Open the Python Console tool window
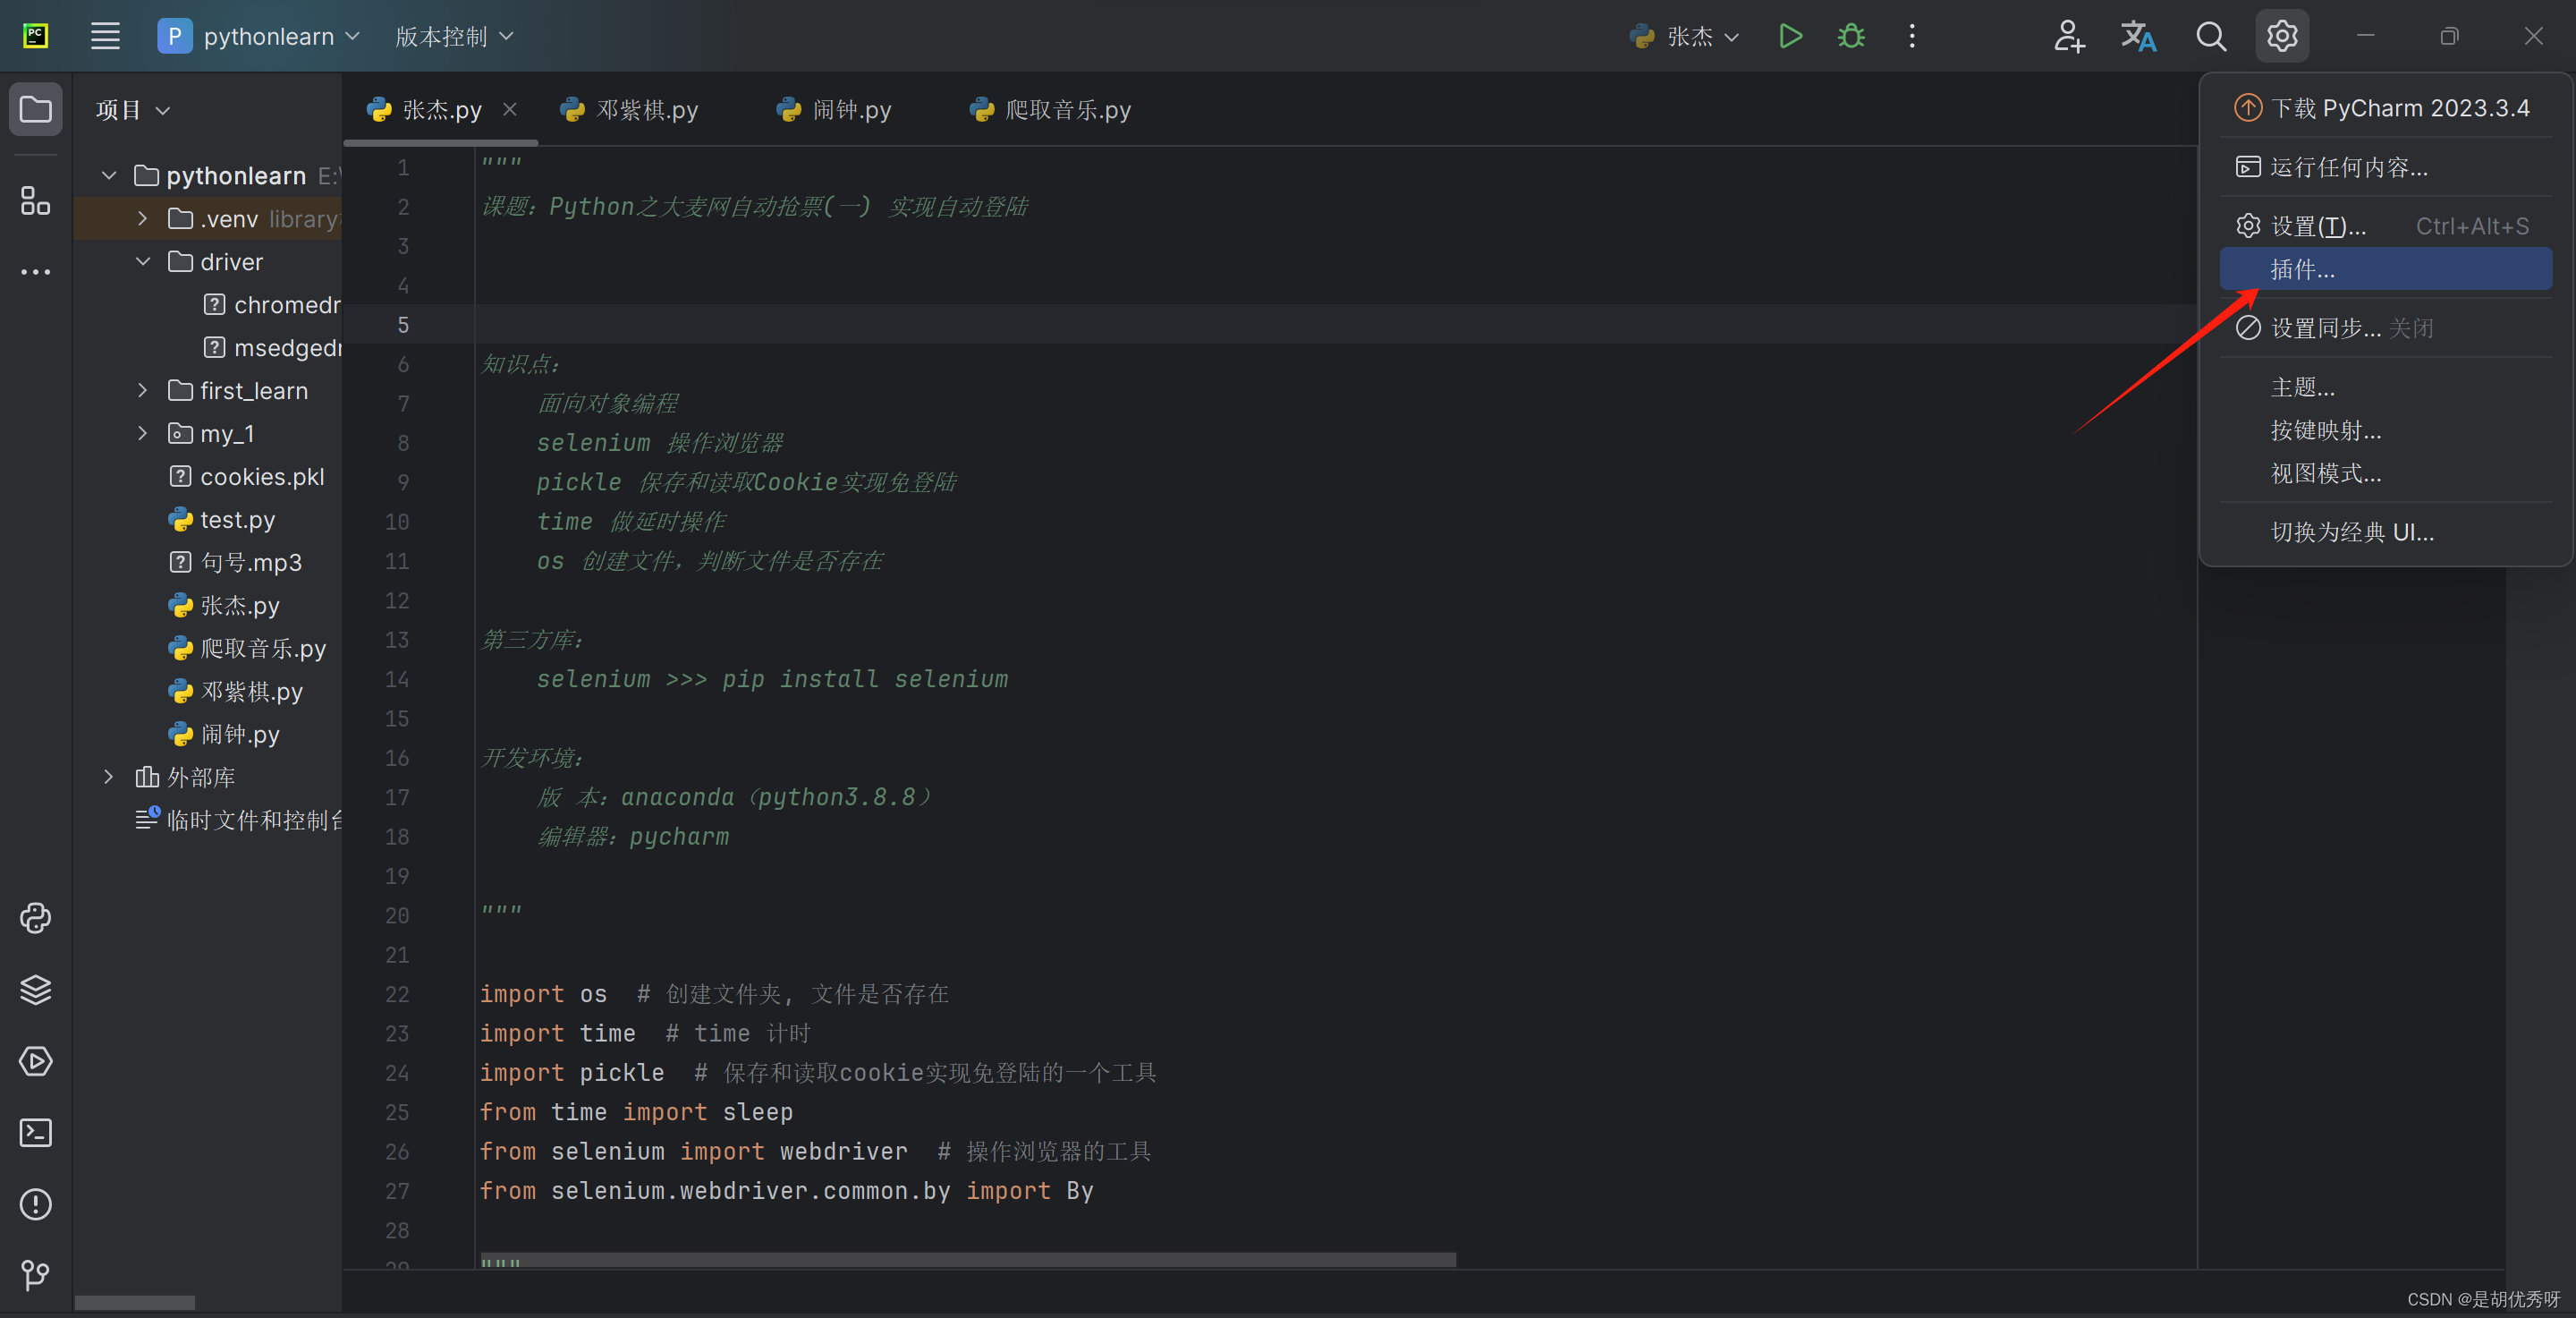This screenshot has height=1318, width=2576. pyautogui.click(x=36, y=918)
